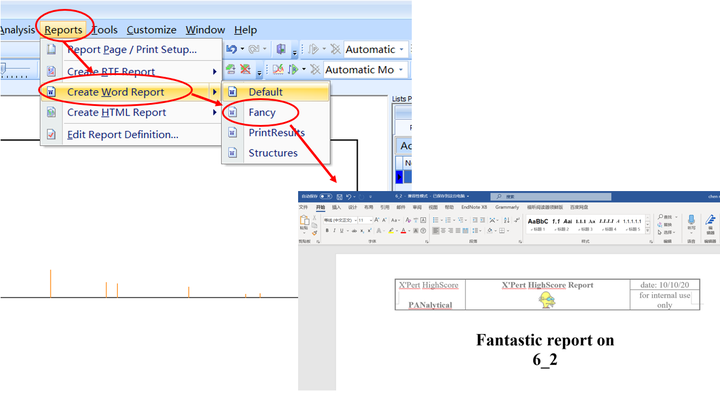Screen dimensions: 720x400
Task: Click the green pattern icon in second toolbar
Action: (x=231, y=69)
